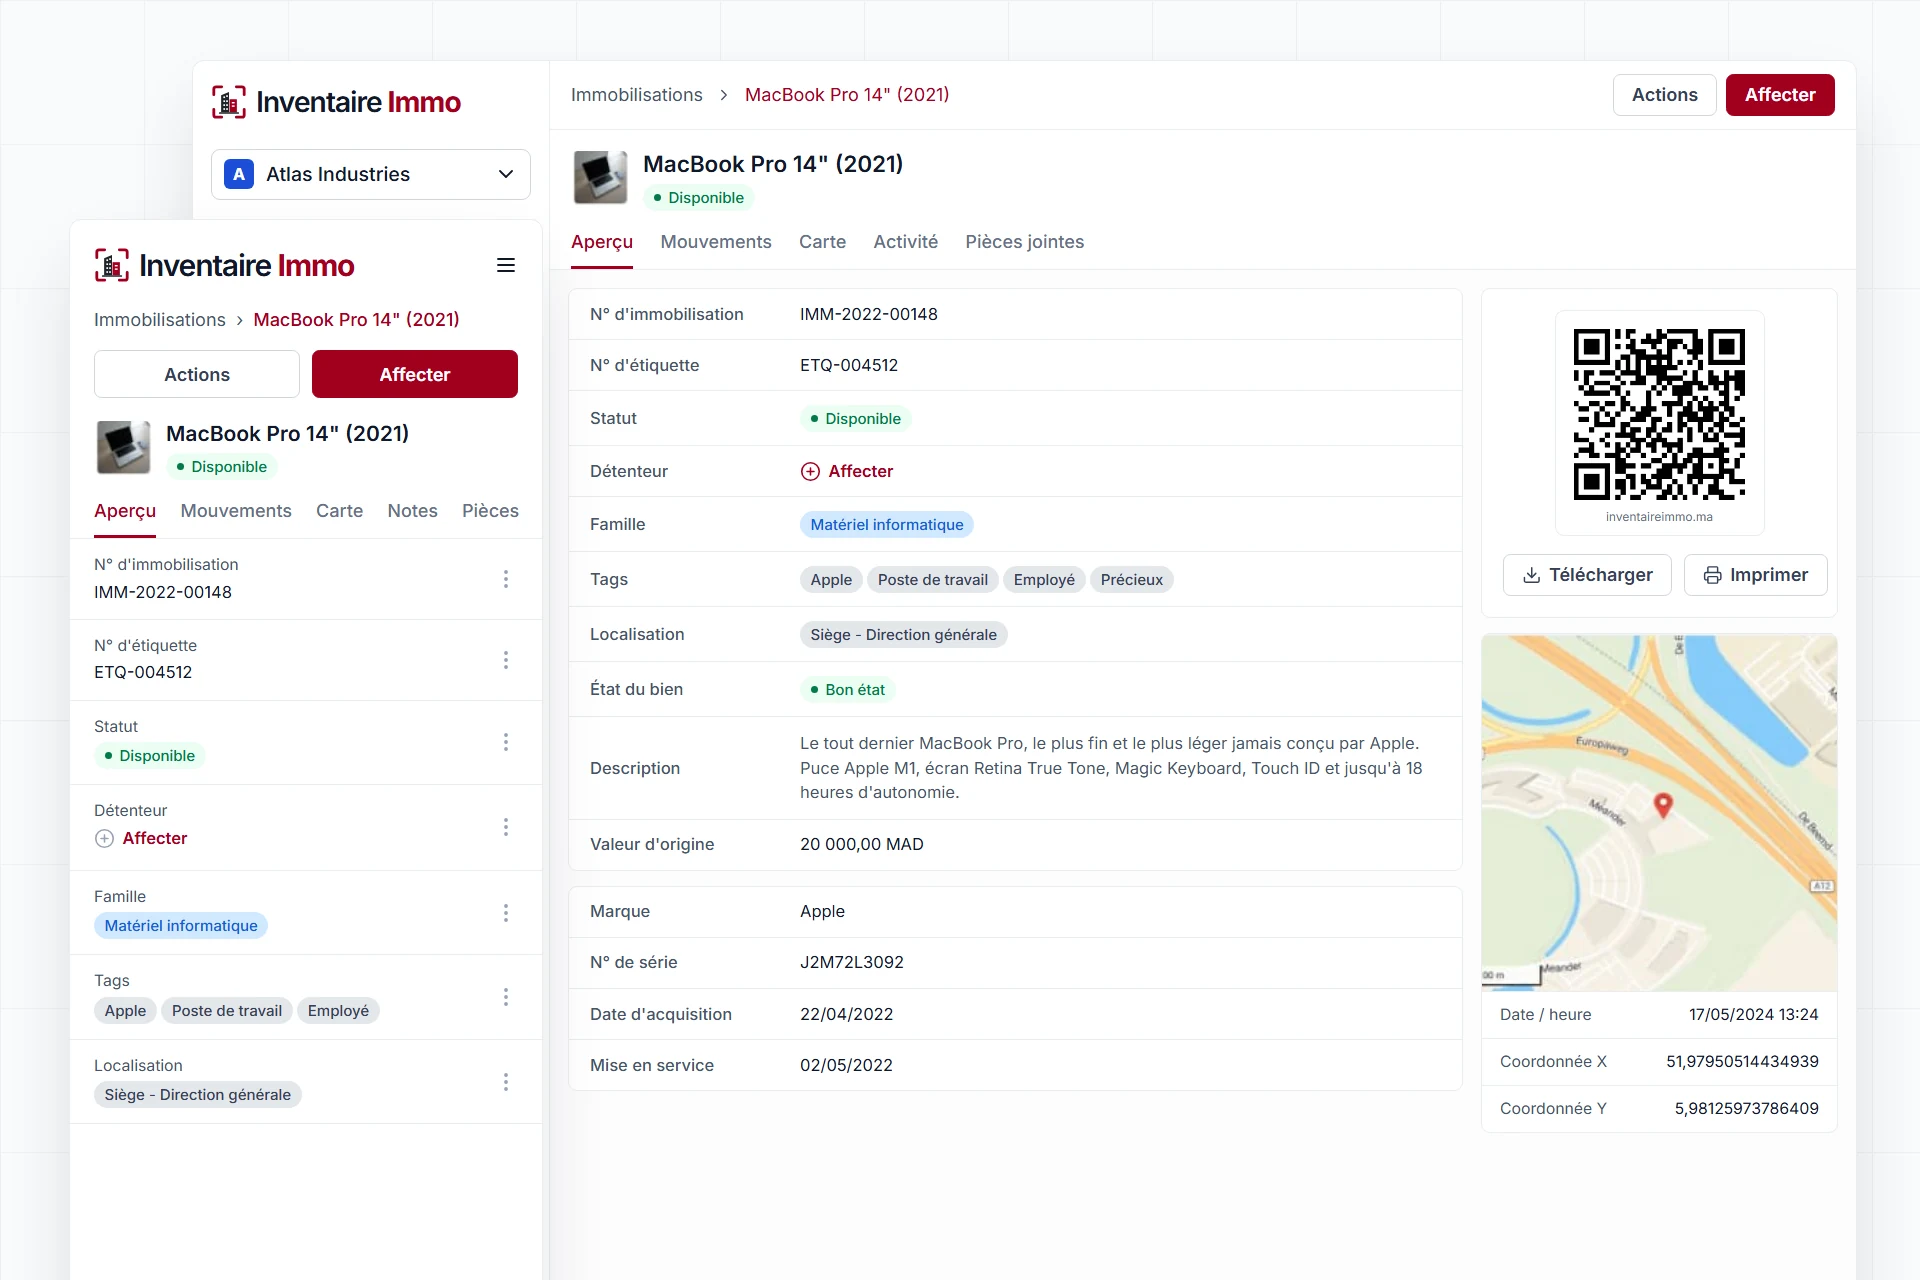Click the map location pin marker
The width and height of the screenshot is (1920, 1280).
click(1663, 805)
